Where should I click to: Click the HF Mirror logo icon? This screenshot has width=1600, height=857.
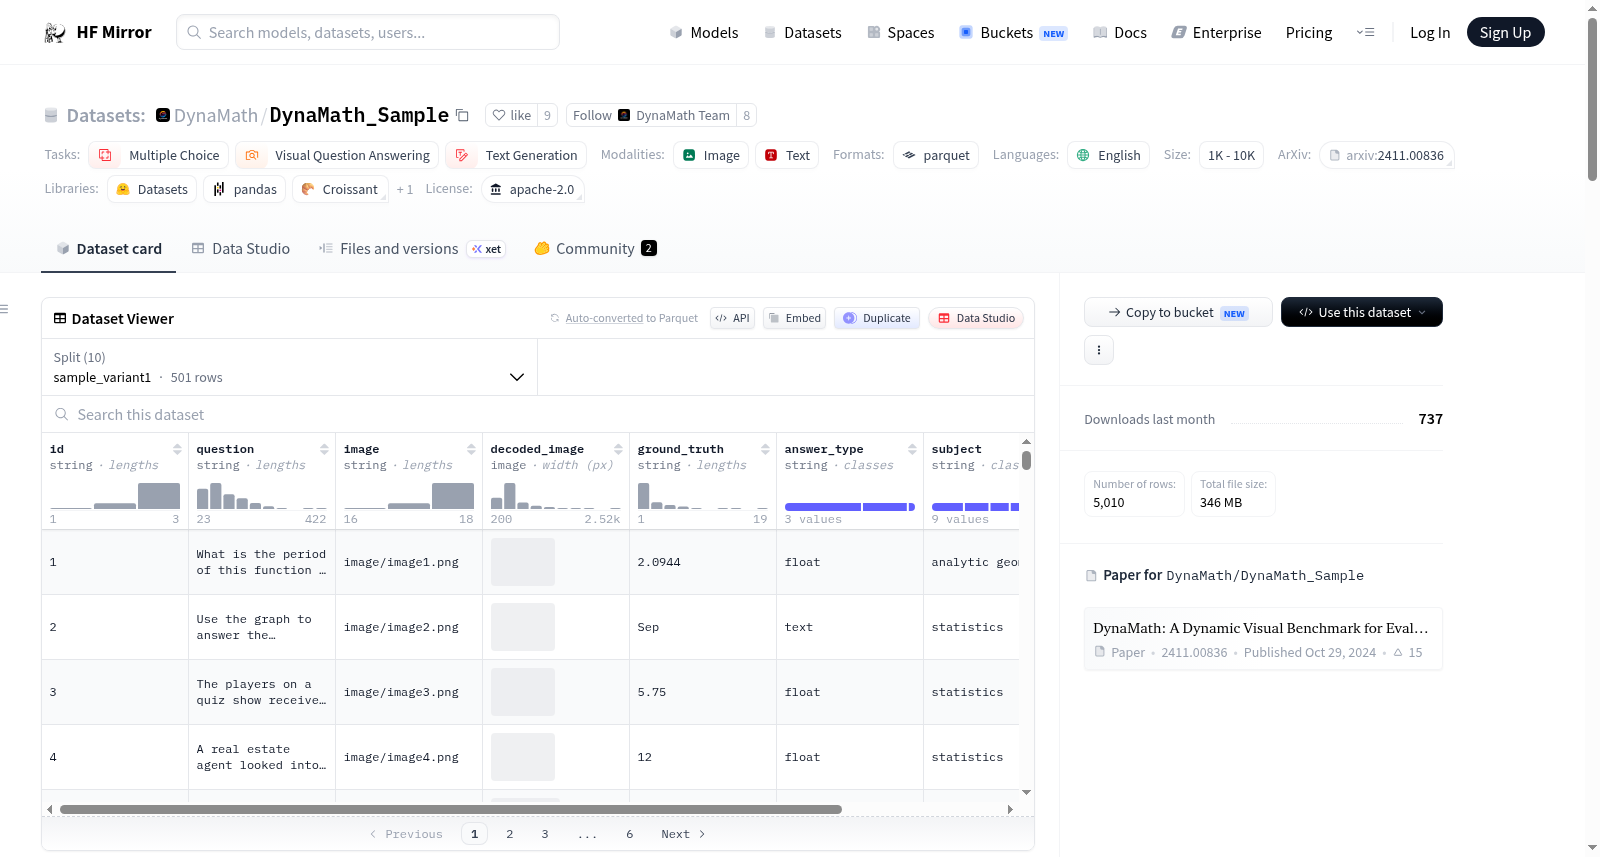55,33
